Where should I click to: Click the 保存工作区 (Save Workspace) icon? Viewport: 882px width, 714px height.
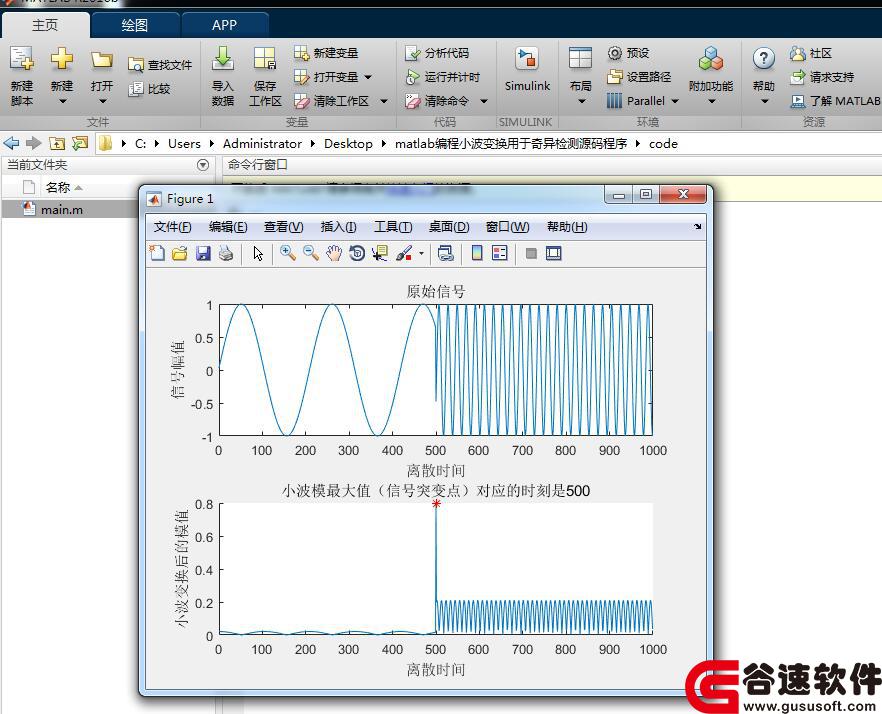(x=264, y=59)
